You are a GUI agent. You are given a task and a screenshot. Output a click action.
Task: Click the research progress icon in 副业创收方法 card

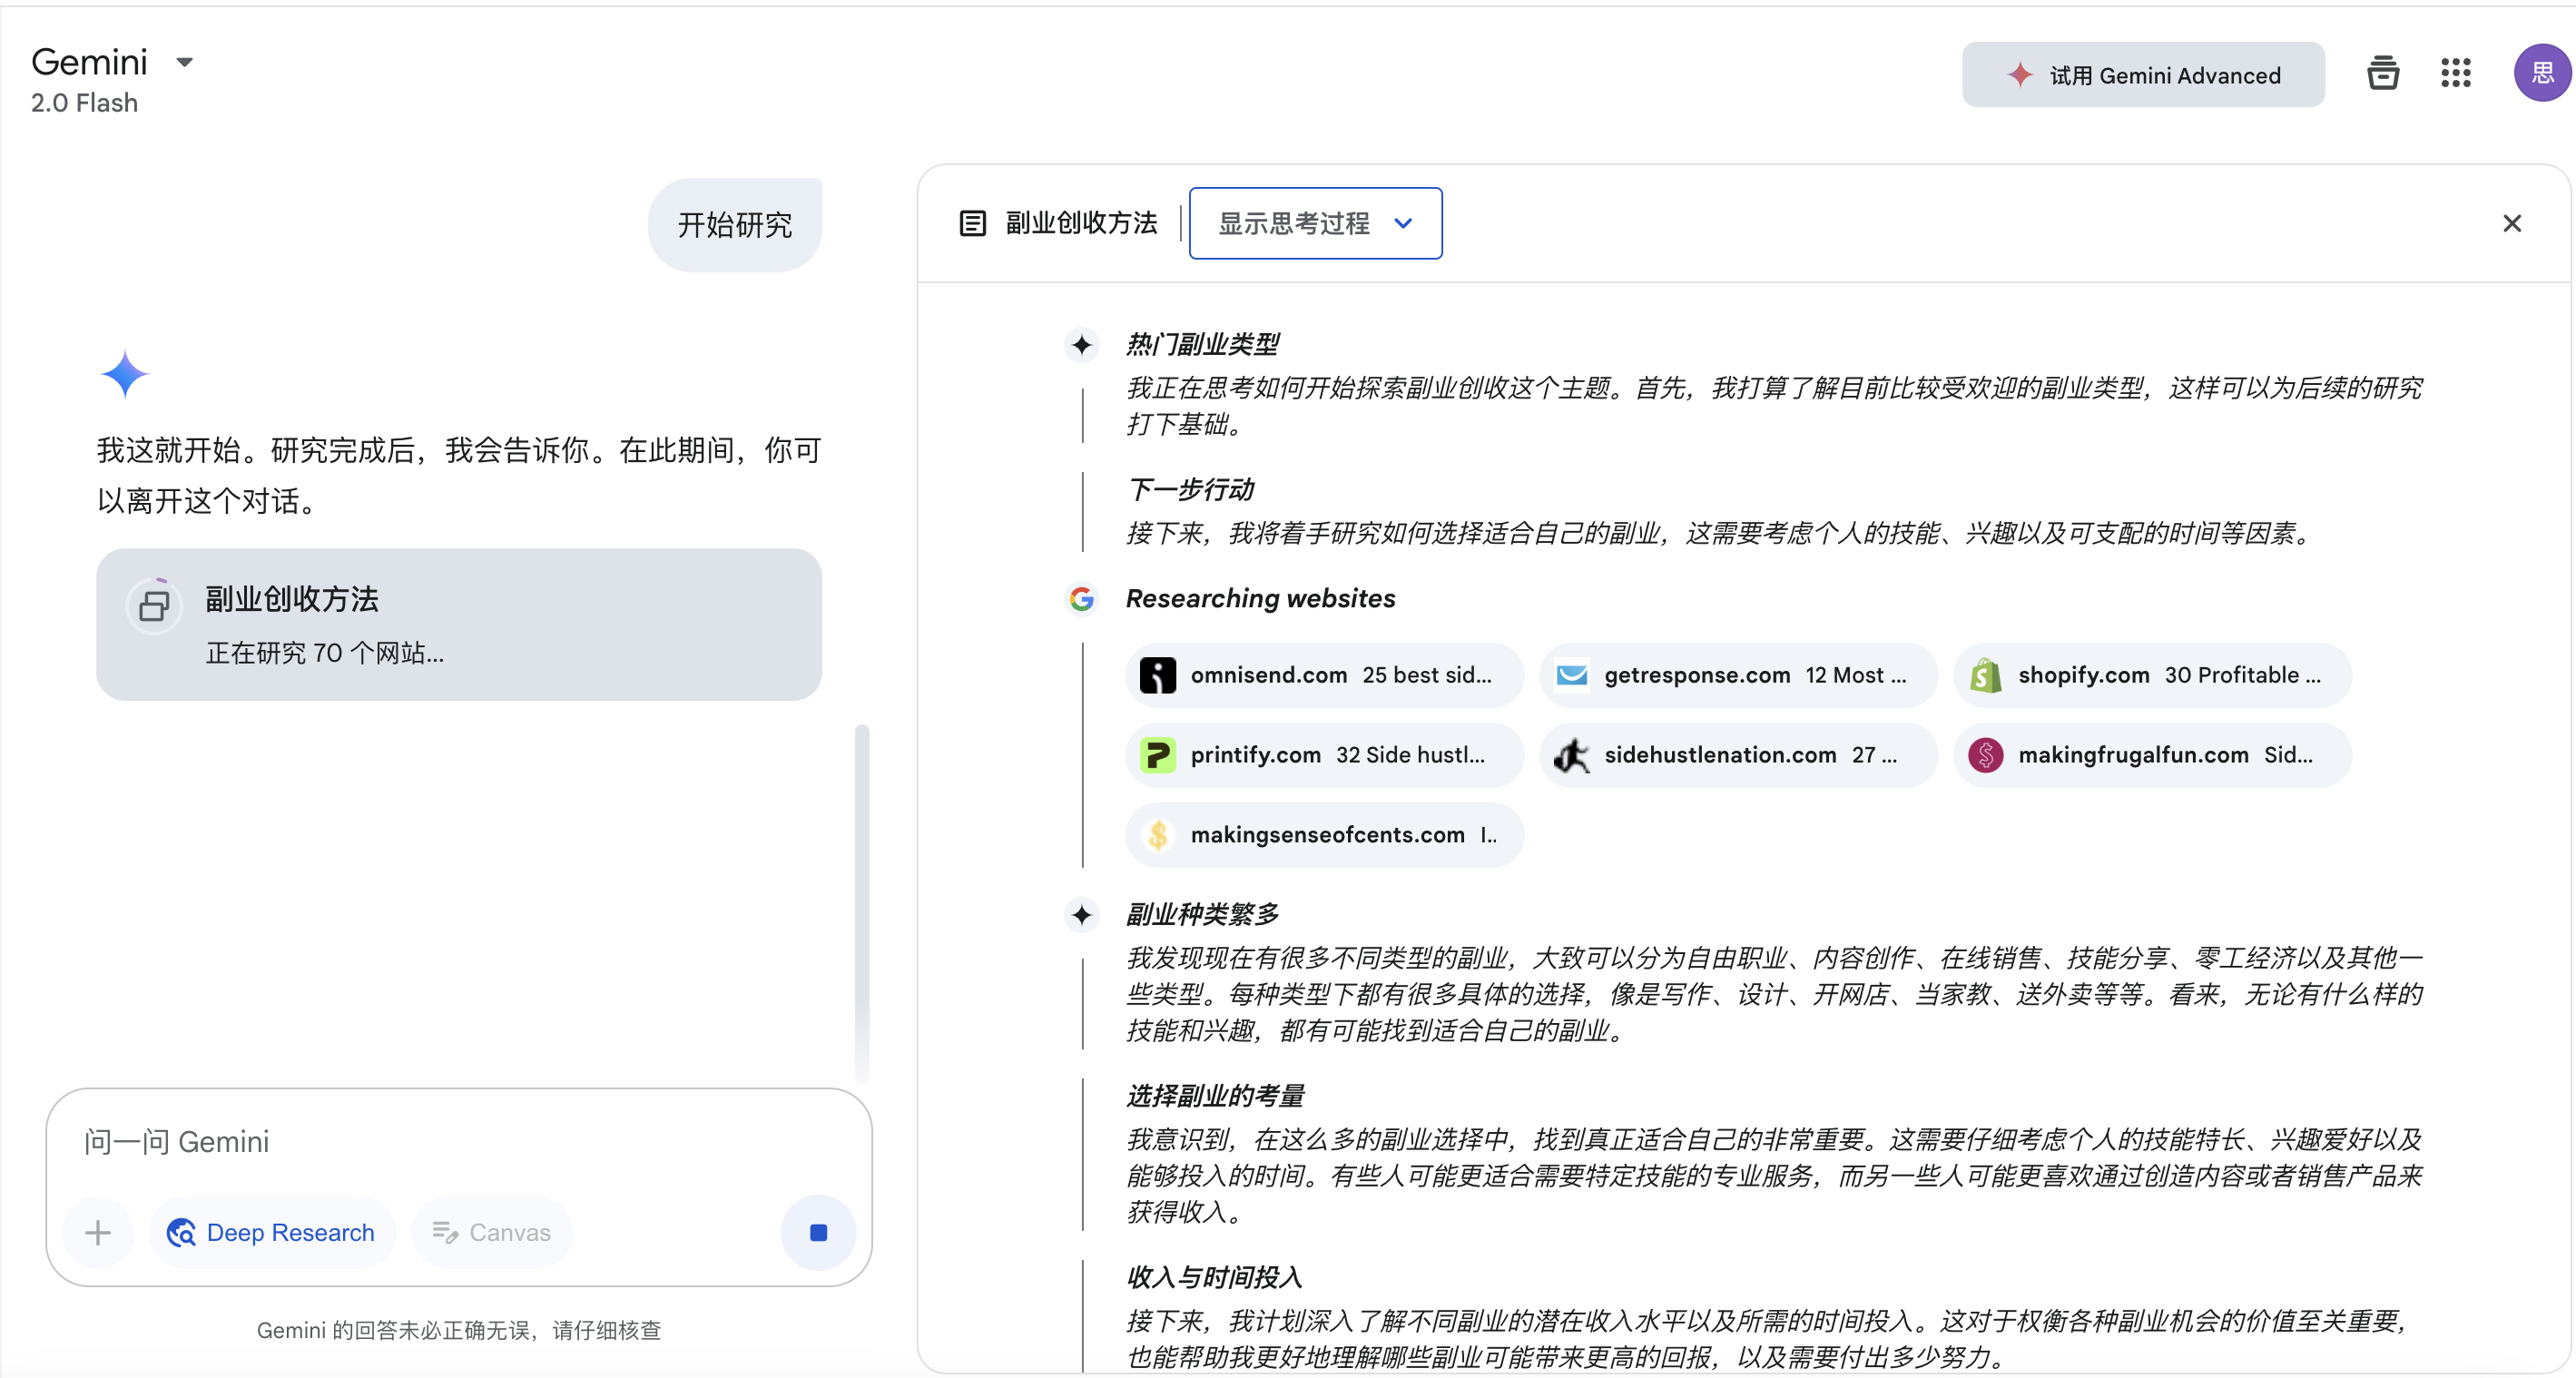[154, 605]
